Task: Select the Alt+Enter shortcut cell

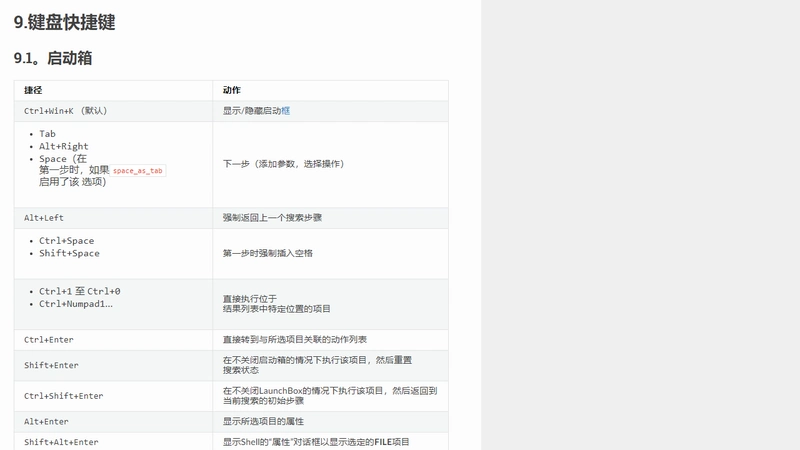Action: coord(113,422)
